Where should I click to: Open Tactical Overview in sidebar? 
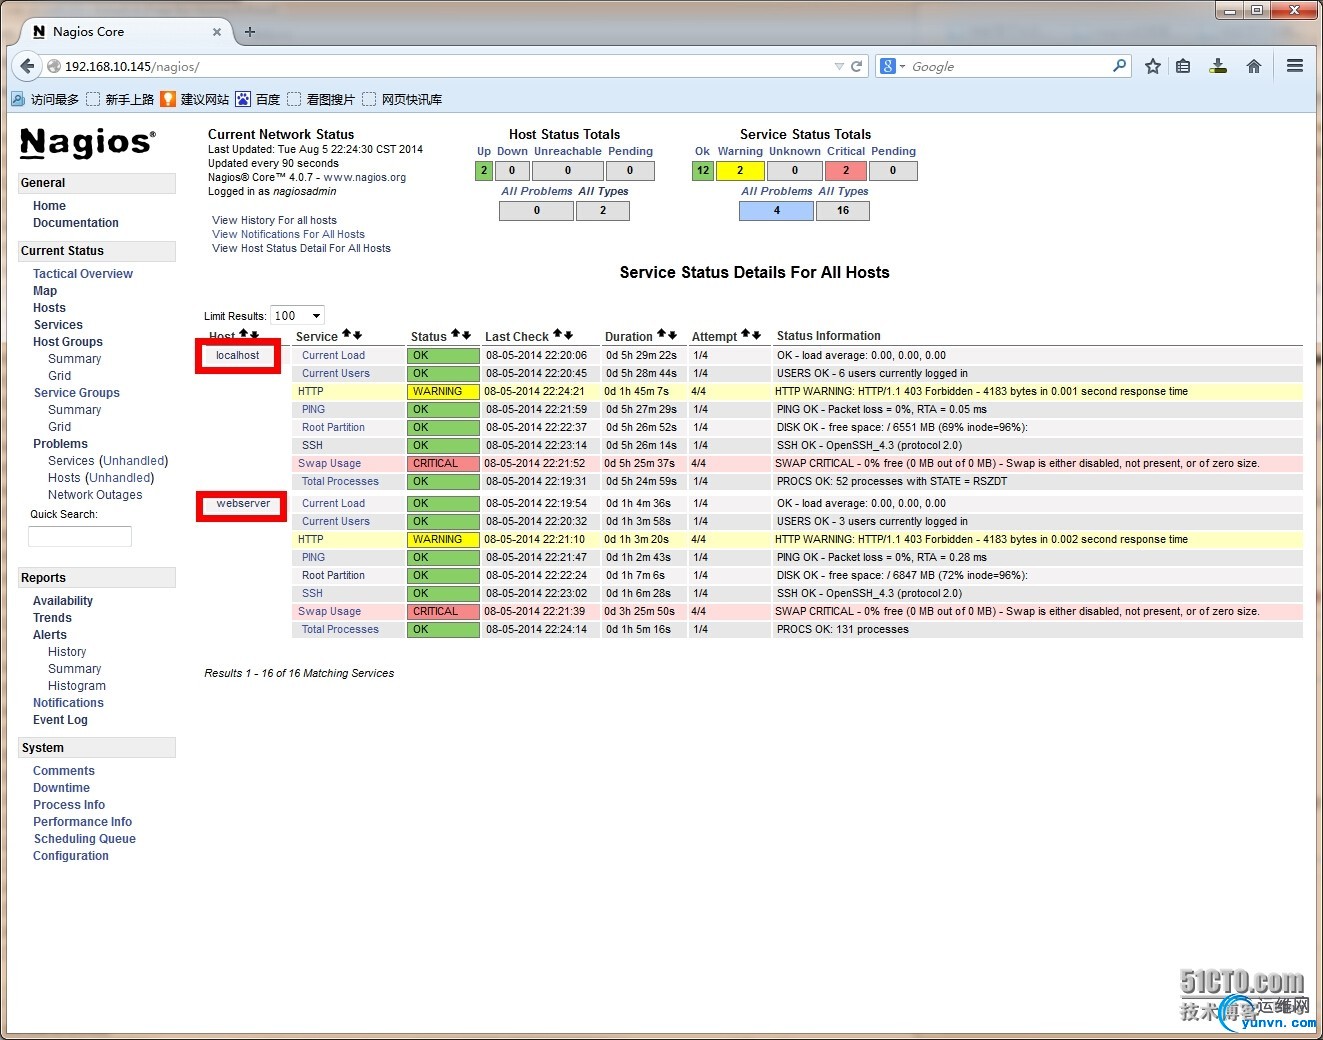[x=83, y=274]
